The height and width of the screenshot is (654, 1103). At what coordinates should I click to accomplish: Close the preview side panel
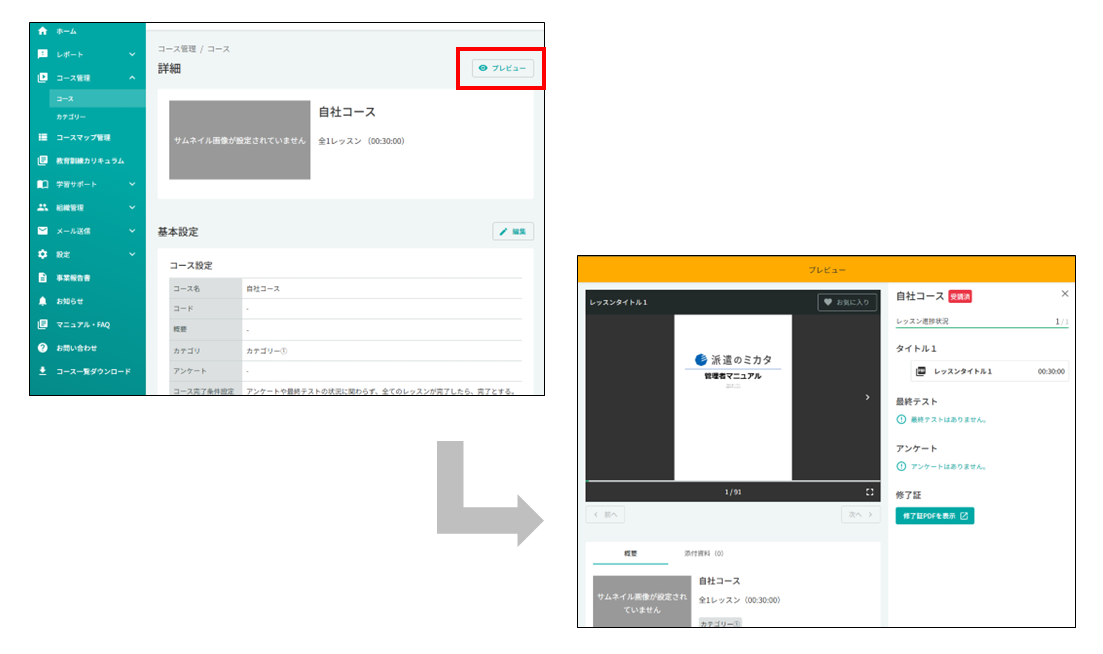tap(1065, 294)
